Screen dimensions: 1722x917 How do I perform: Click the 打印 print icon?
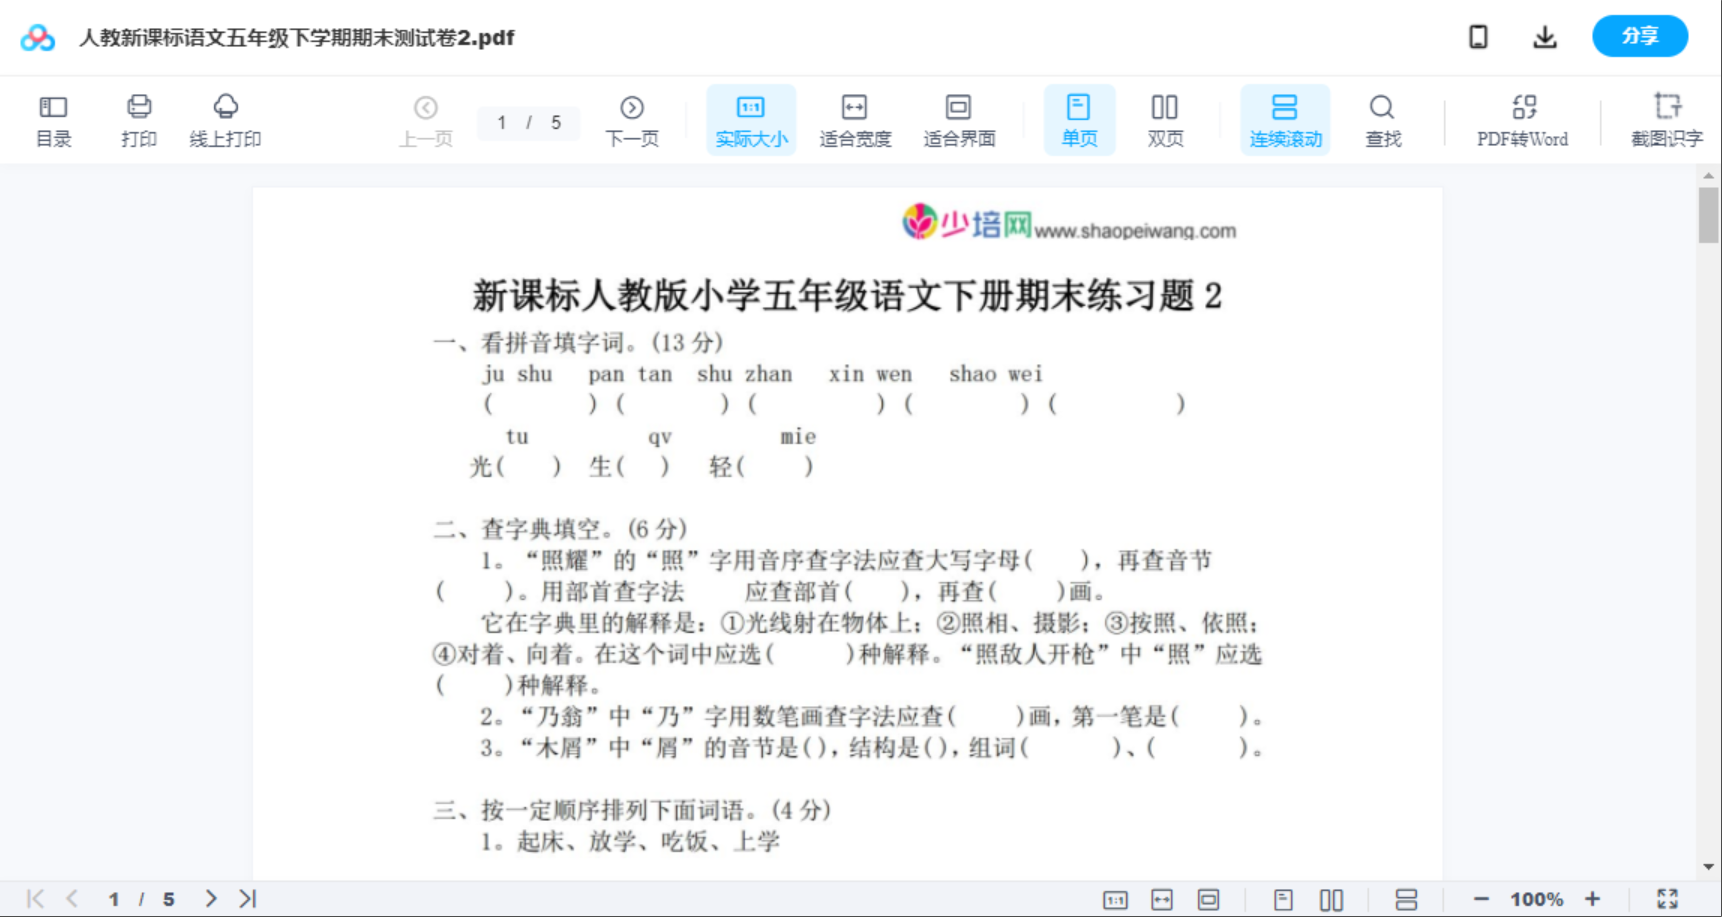pos(139,119)
